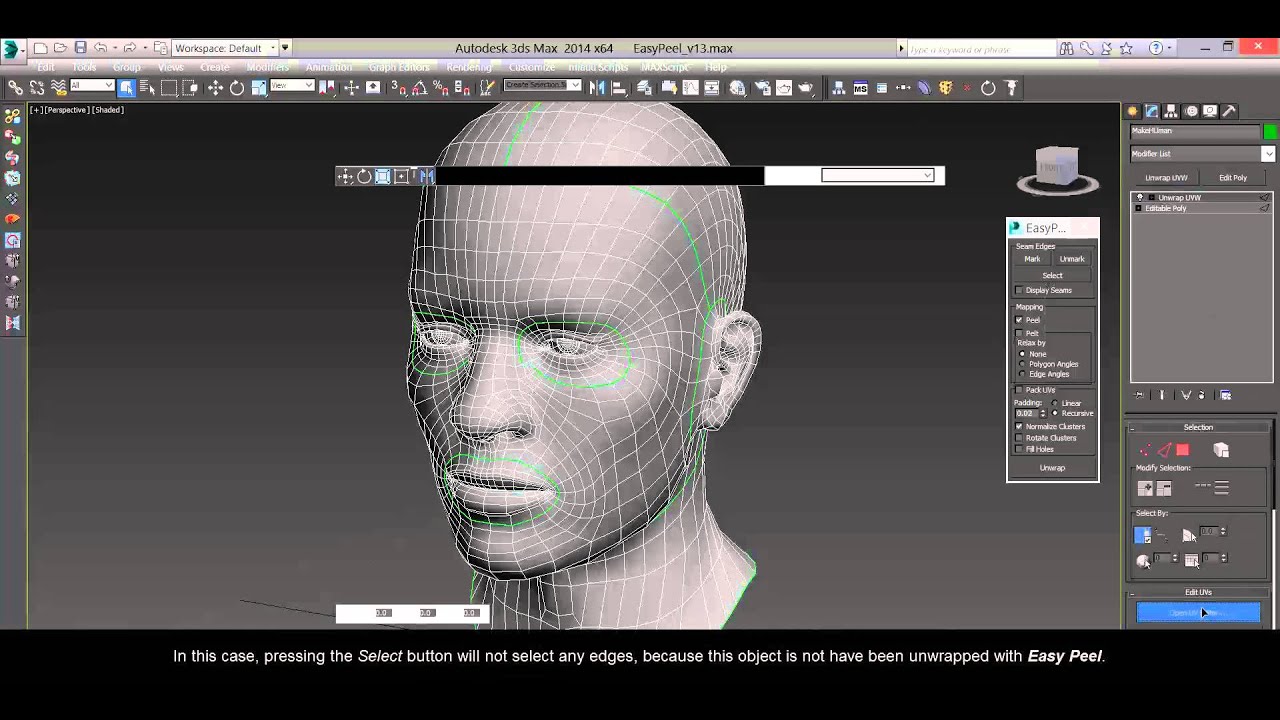Image resolution: width=1280 pixels, height=720 pixels.
Task: Click the Undo arrow in title bar
Action: [x=100, y=48]
